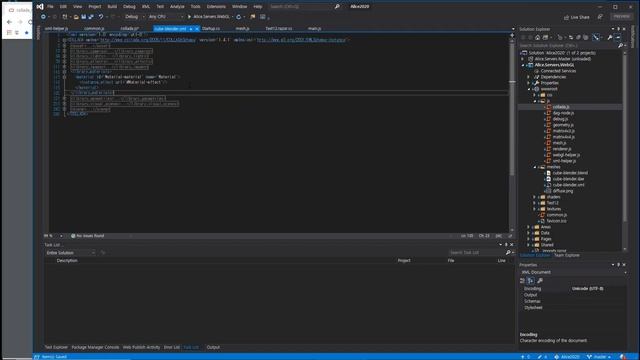Expand the shaders folder
The image size is (640, 360).
tap(535, 197)
